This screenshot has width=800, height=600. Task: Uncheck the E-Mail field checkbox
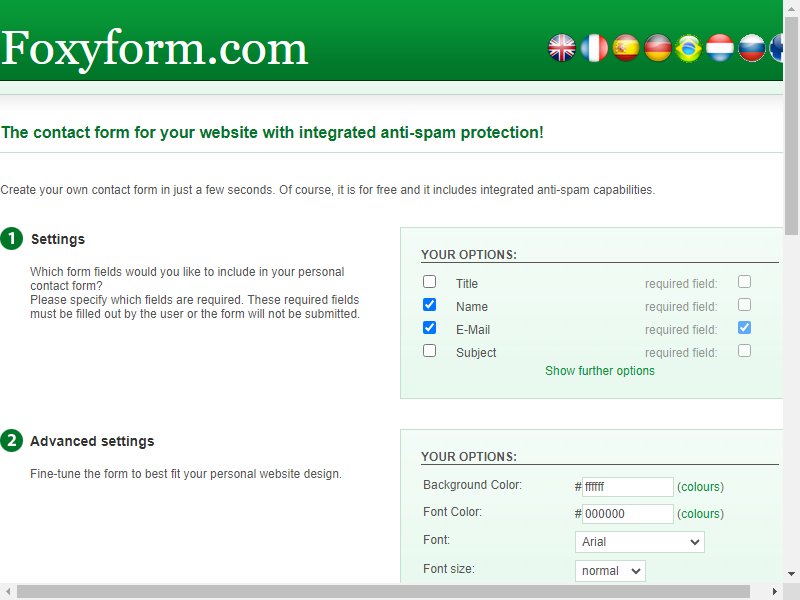[430, 328]
